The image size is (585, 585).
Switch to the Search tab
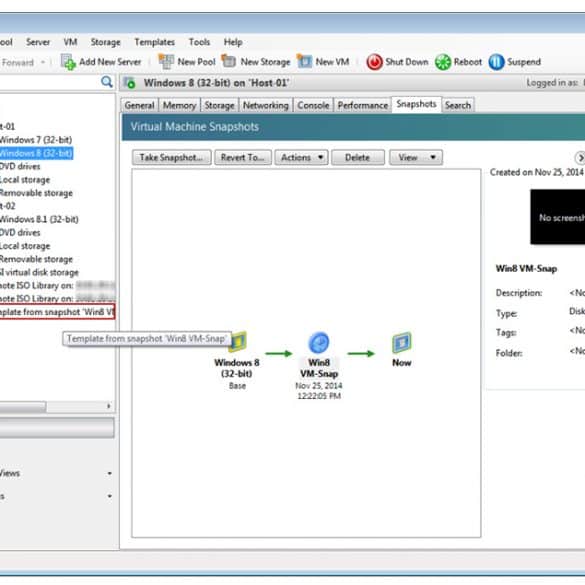pos(458,105)
